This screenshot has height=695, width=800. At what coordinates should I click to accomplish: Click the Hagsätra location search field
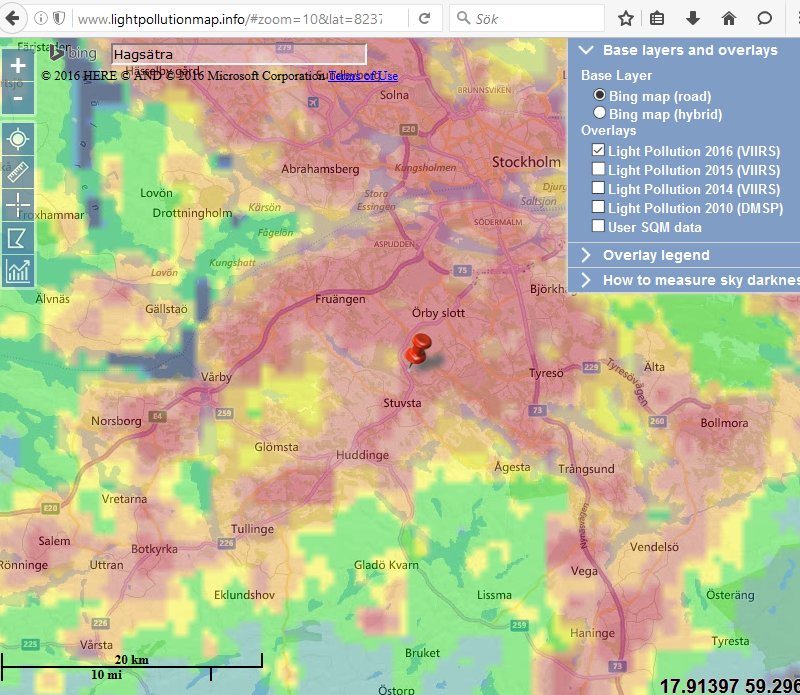pyautogui.click(x=238, y=54)
